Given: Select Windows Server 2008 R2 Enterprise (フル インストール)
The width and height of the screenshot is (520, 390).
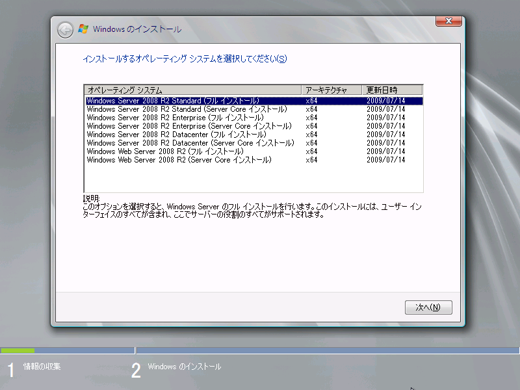Looking at the screenshot, I should 254,118.
